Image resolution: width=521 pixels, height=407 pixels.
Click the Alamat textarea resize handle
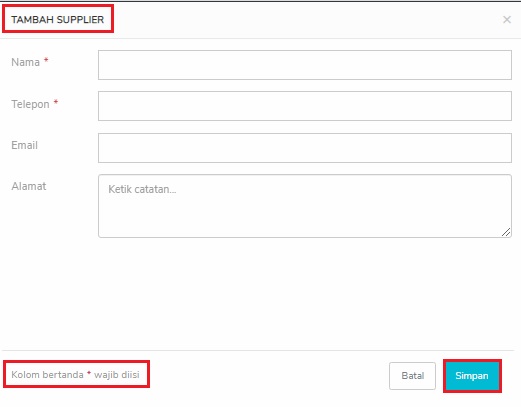tap(506, 232)
